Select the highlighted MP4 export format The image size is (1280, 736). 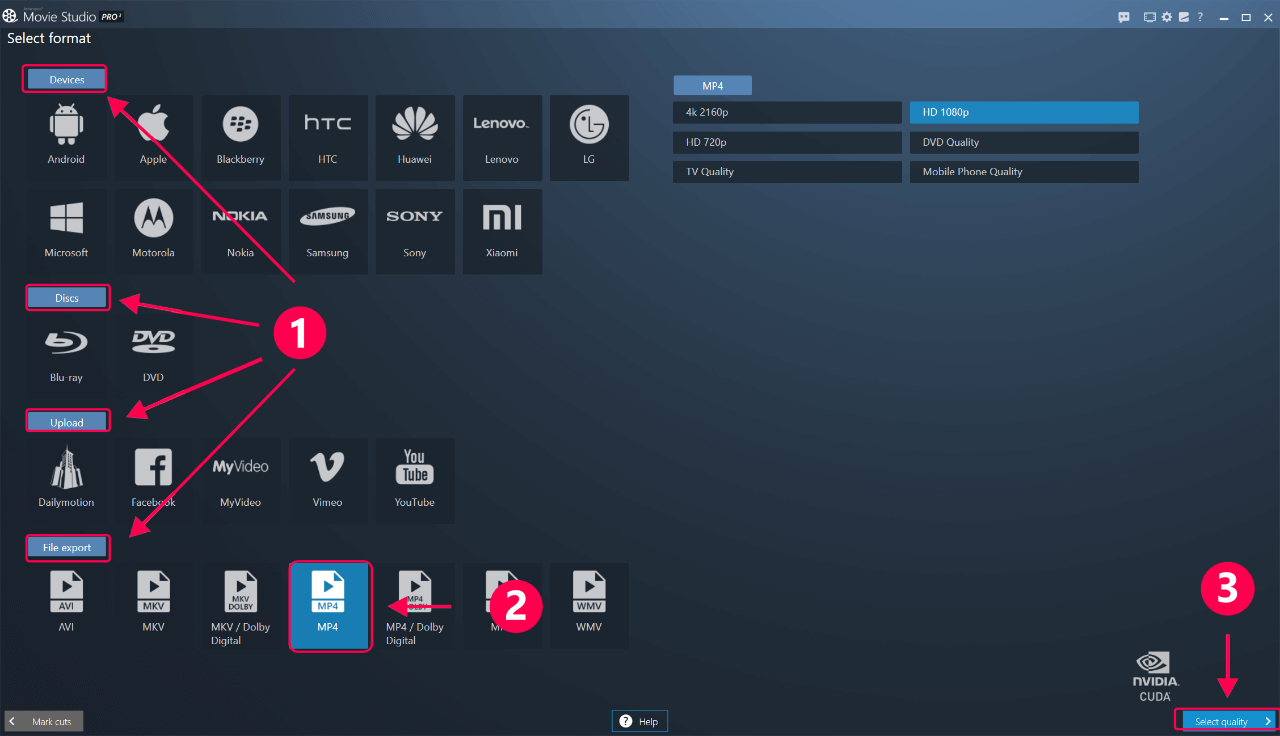[330, 606]
